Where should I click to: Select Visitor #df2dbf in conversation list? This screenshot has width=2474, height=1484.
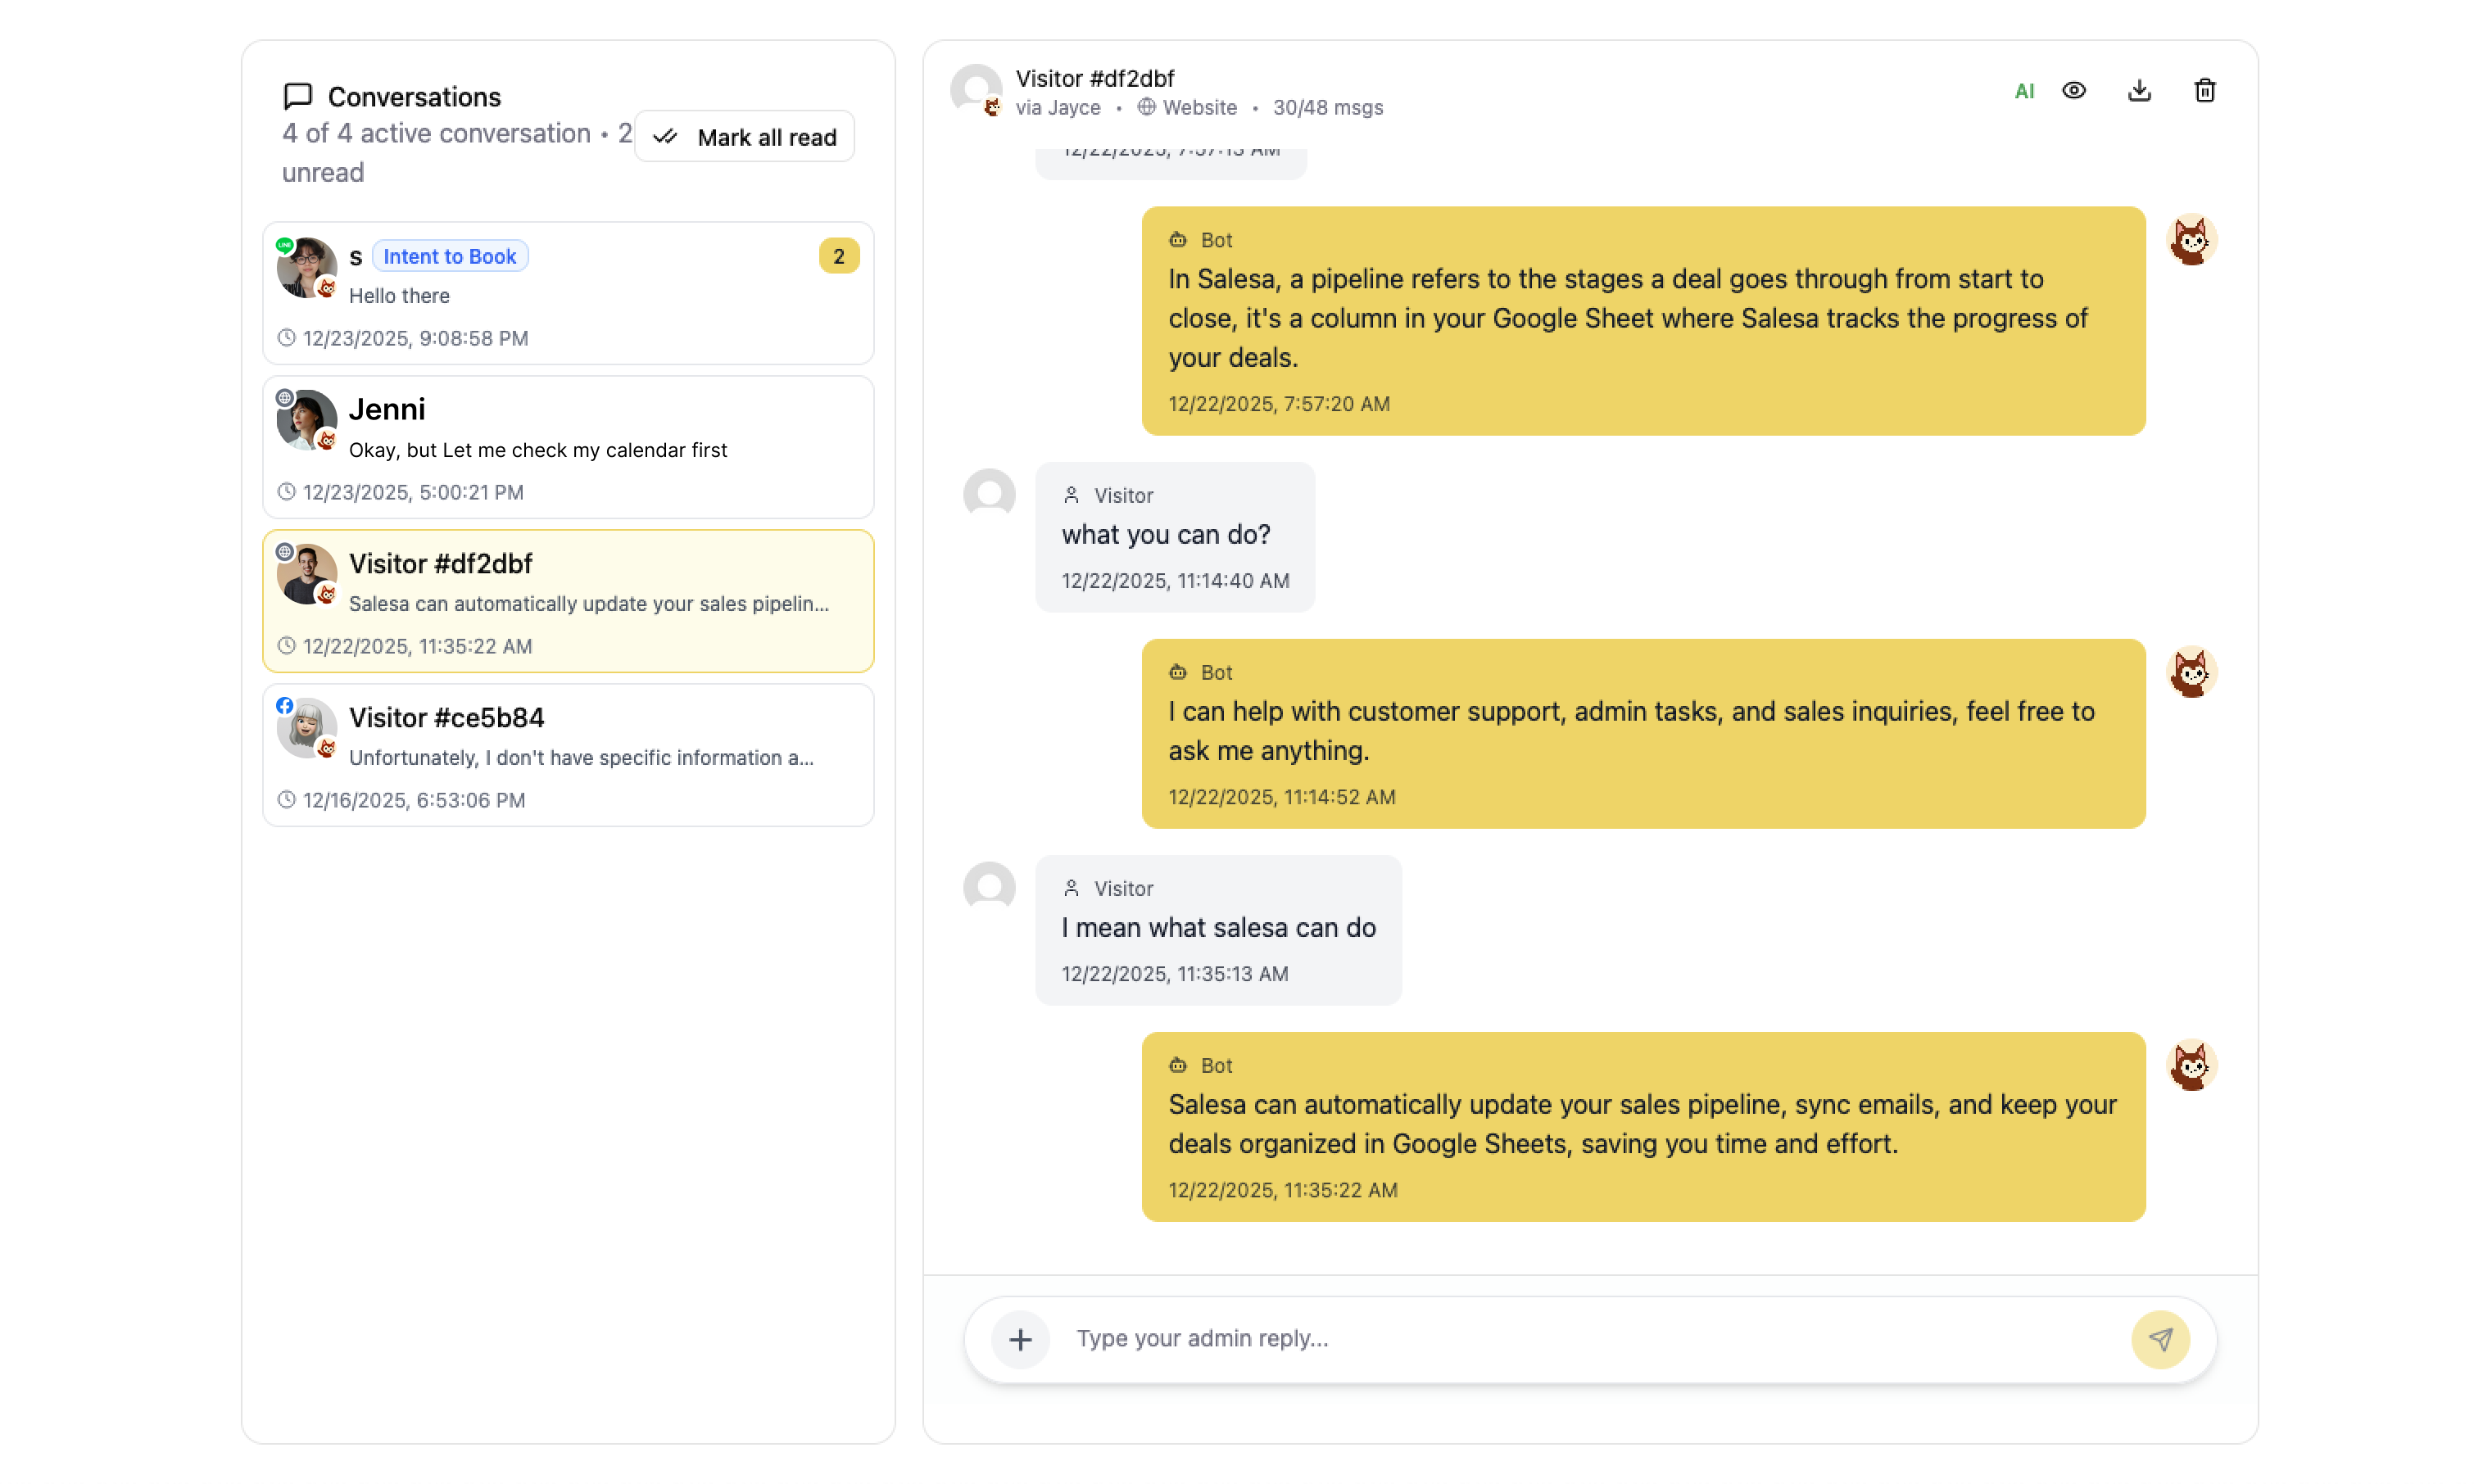pyautogui.click(x=568, y=601)
